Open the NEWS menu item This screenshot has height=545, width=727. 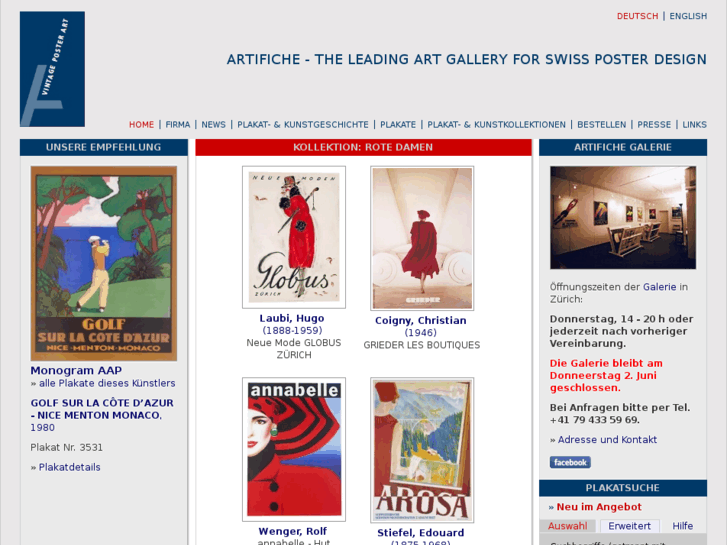click(213, 125)
